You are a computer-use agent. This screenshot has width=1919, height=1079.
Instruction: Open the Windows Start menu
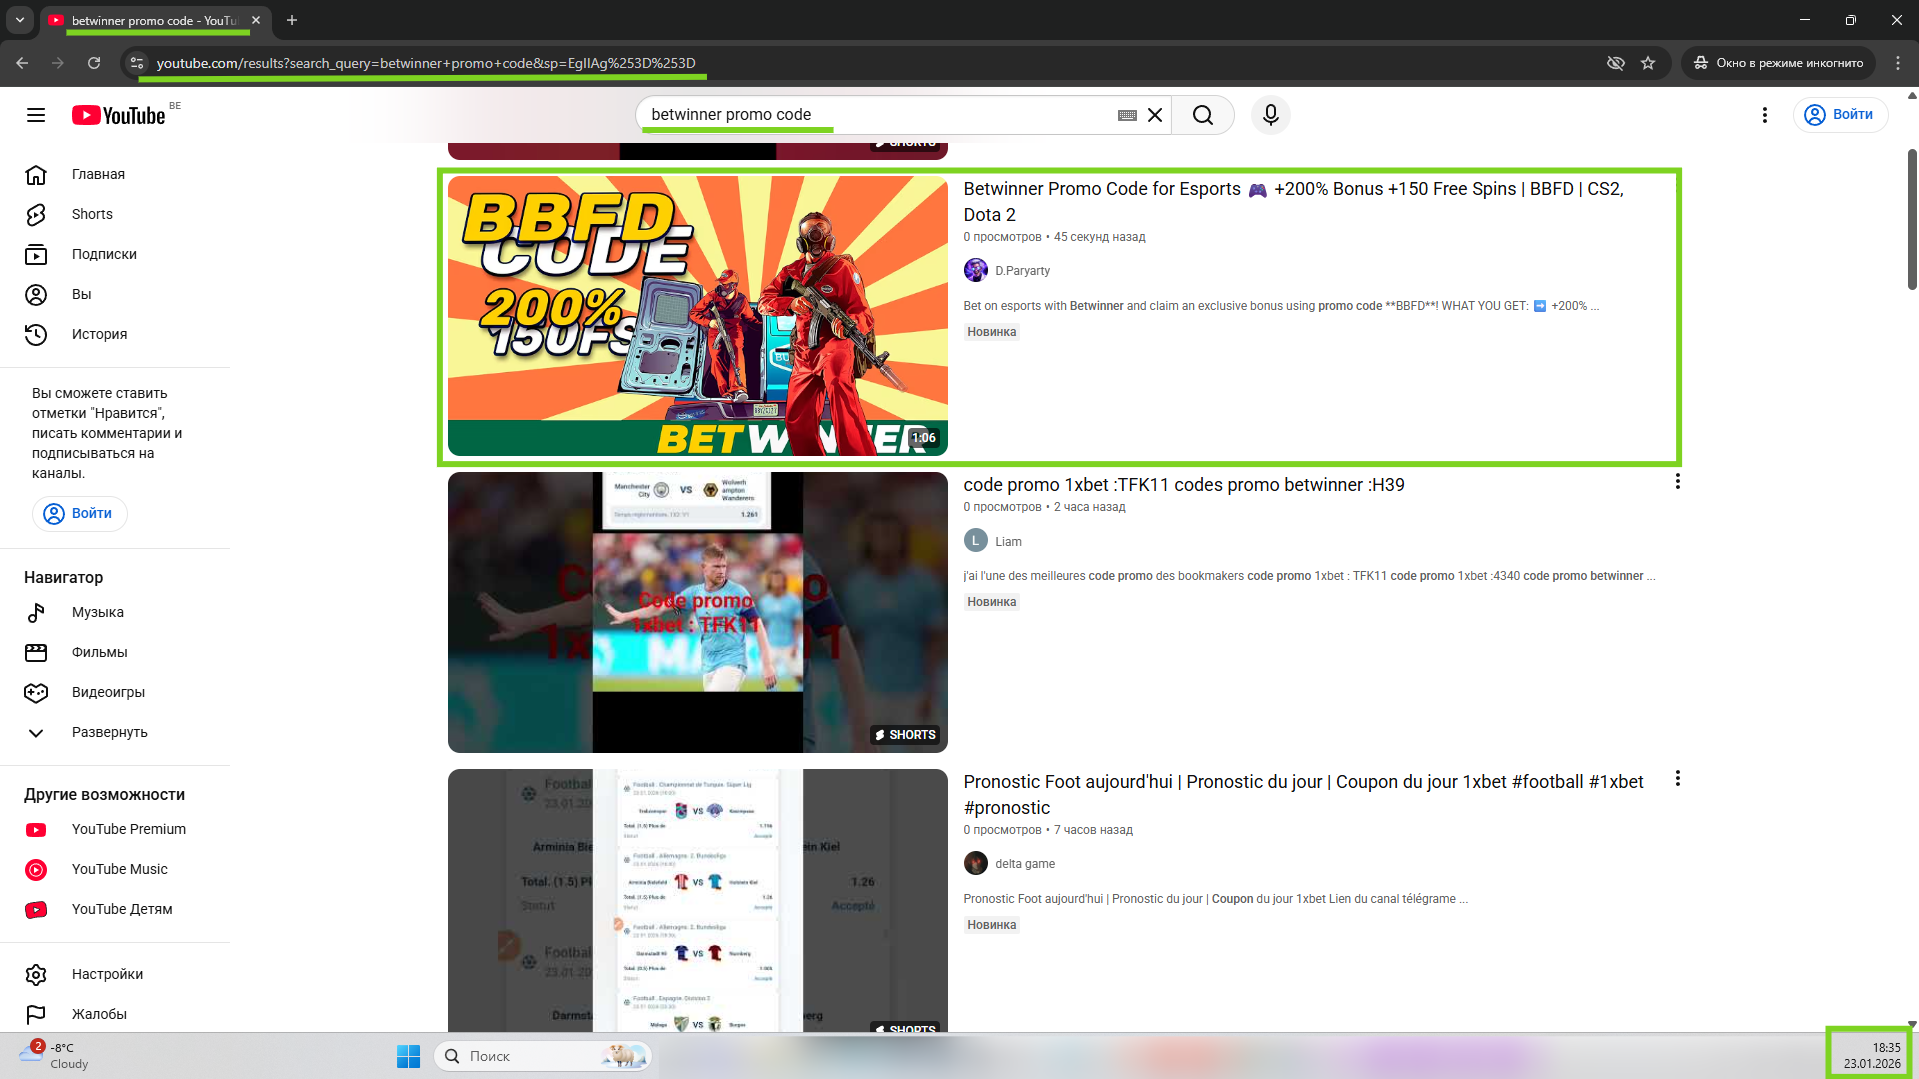point(408,1056)
